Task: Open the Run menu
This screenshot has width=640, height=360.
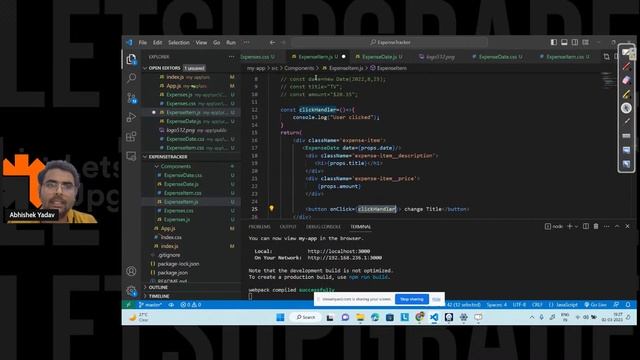Action: click(x=231, y=42)
